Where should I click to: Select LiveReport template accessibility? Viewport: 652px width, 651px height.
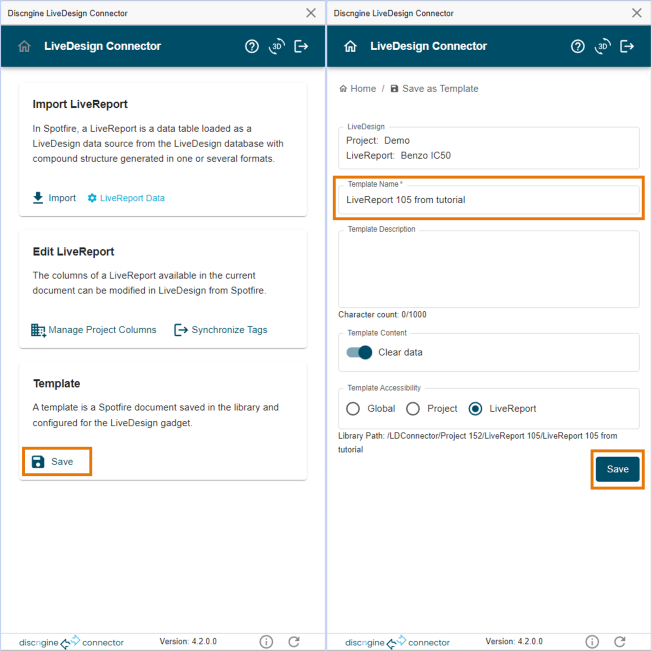[x=475, y=409]
